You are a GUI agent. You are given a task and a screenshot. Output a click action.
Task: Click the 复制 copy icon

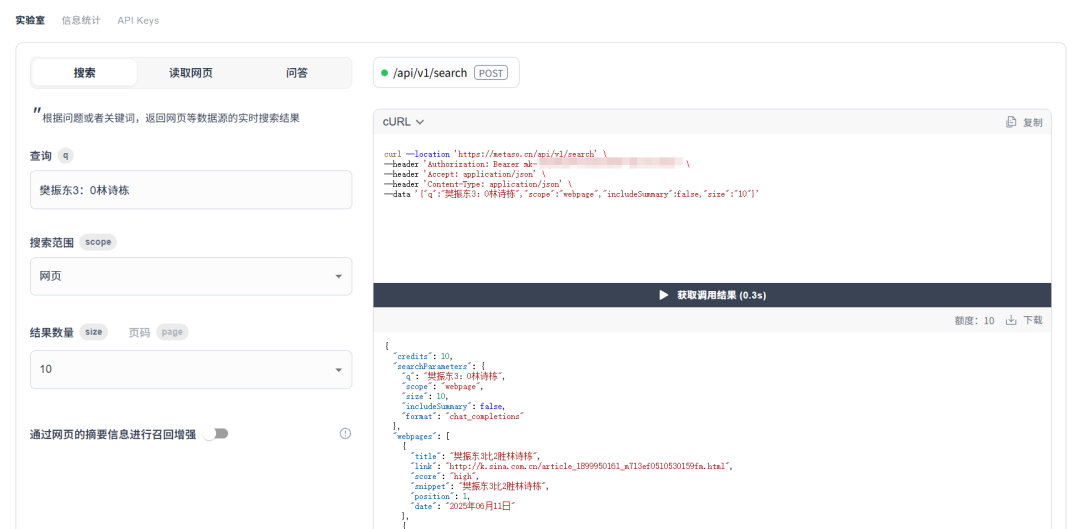pos(1011,122)
